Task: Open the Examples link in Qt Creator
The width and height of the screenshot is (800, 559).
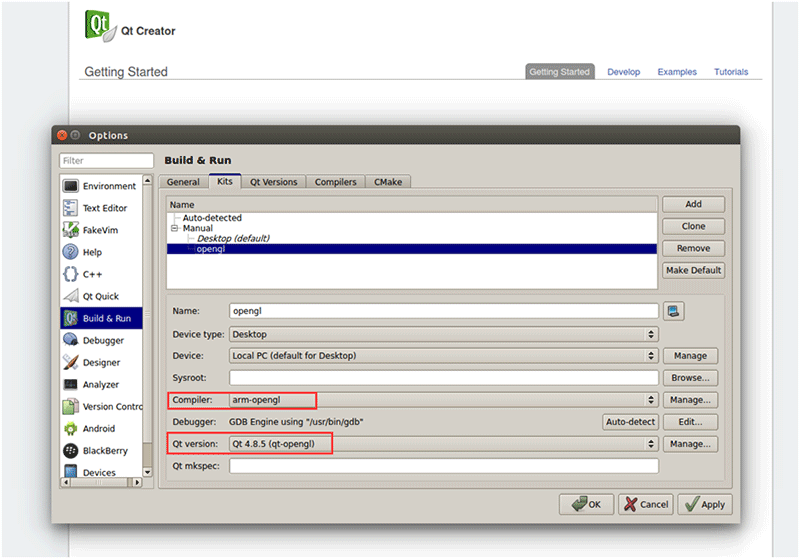Action: click(x=677, y=72)
